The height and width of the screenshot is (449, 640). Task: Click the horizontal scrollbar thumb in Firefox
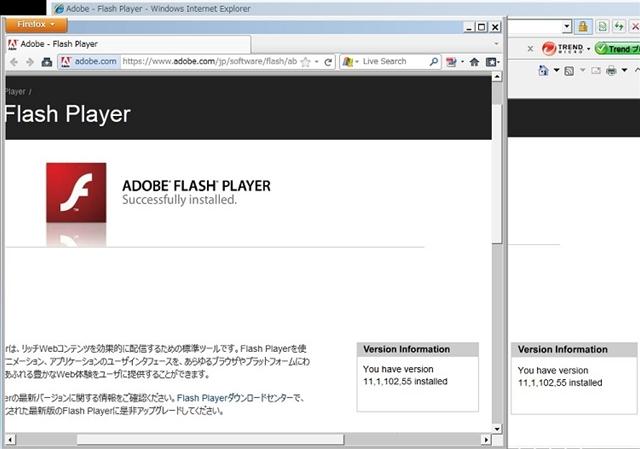pos(210,440)
